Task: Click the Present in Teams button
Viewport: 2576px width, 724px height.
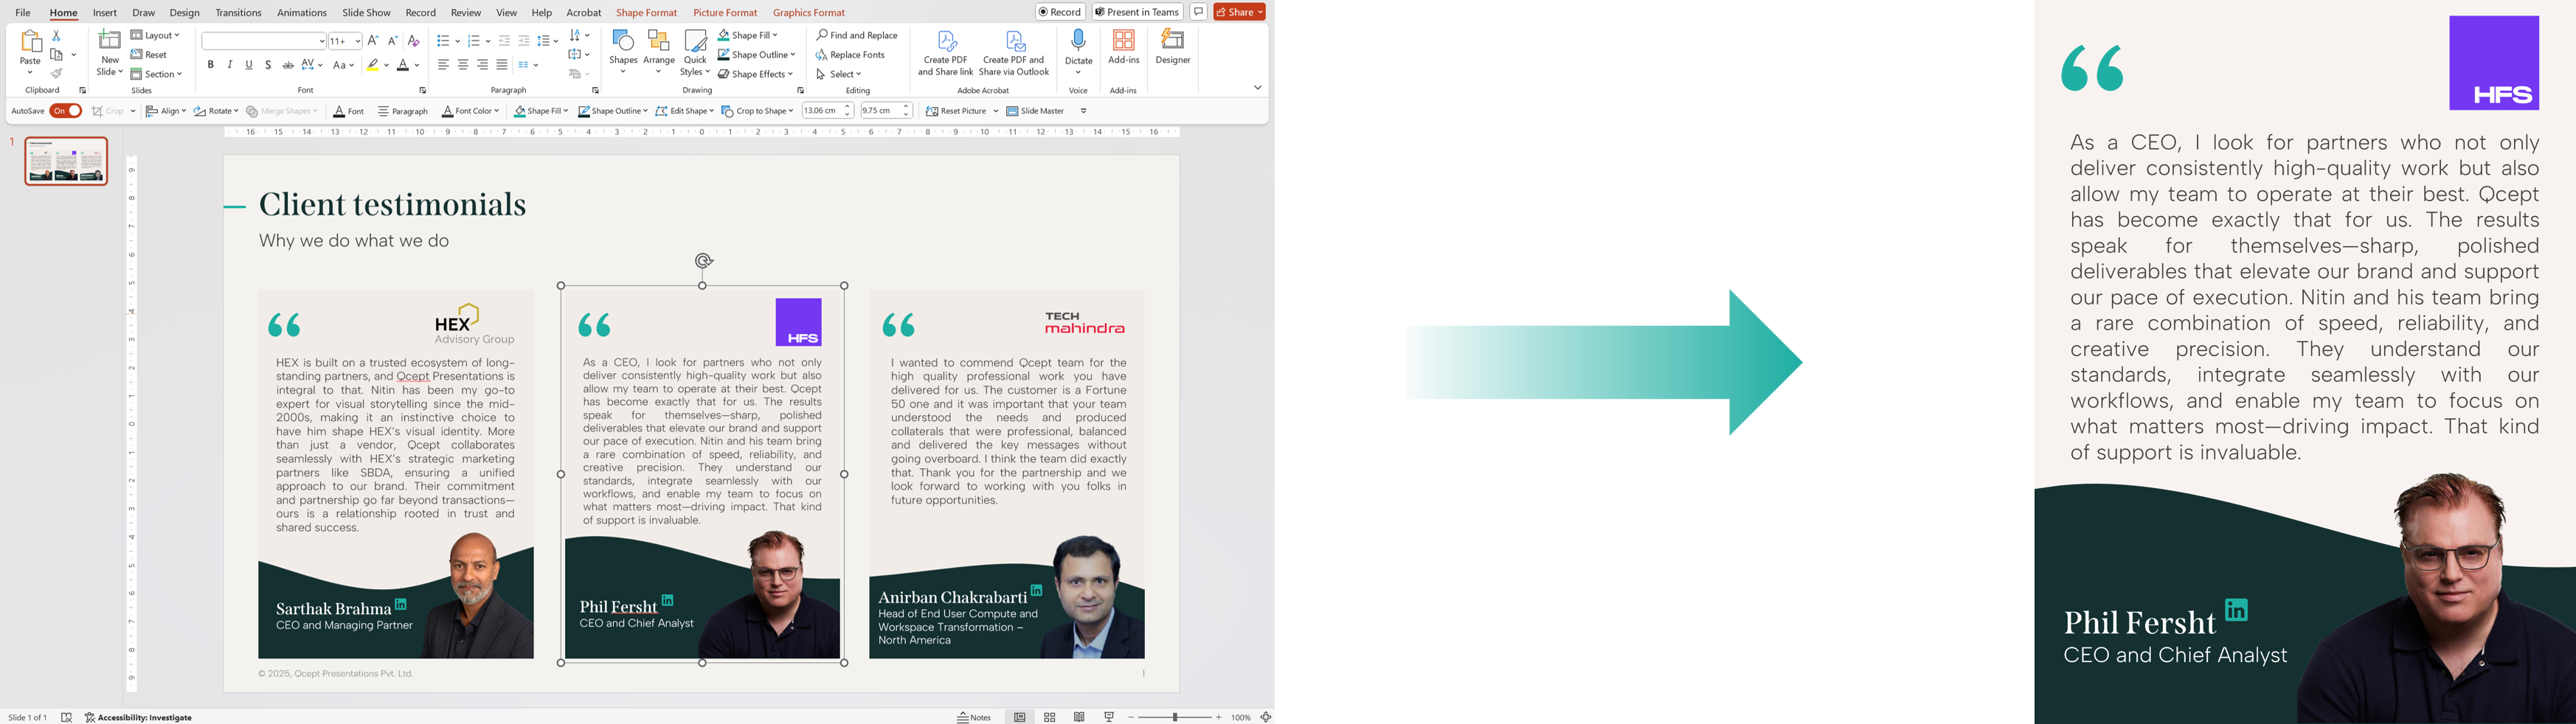Action: [1137, 12]
